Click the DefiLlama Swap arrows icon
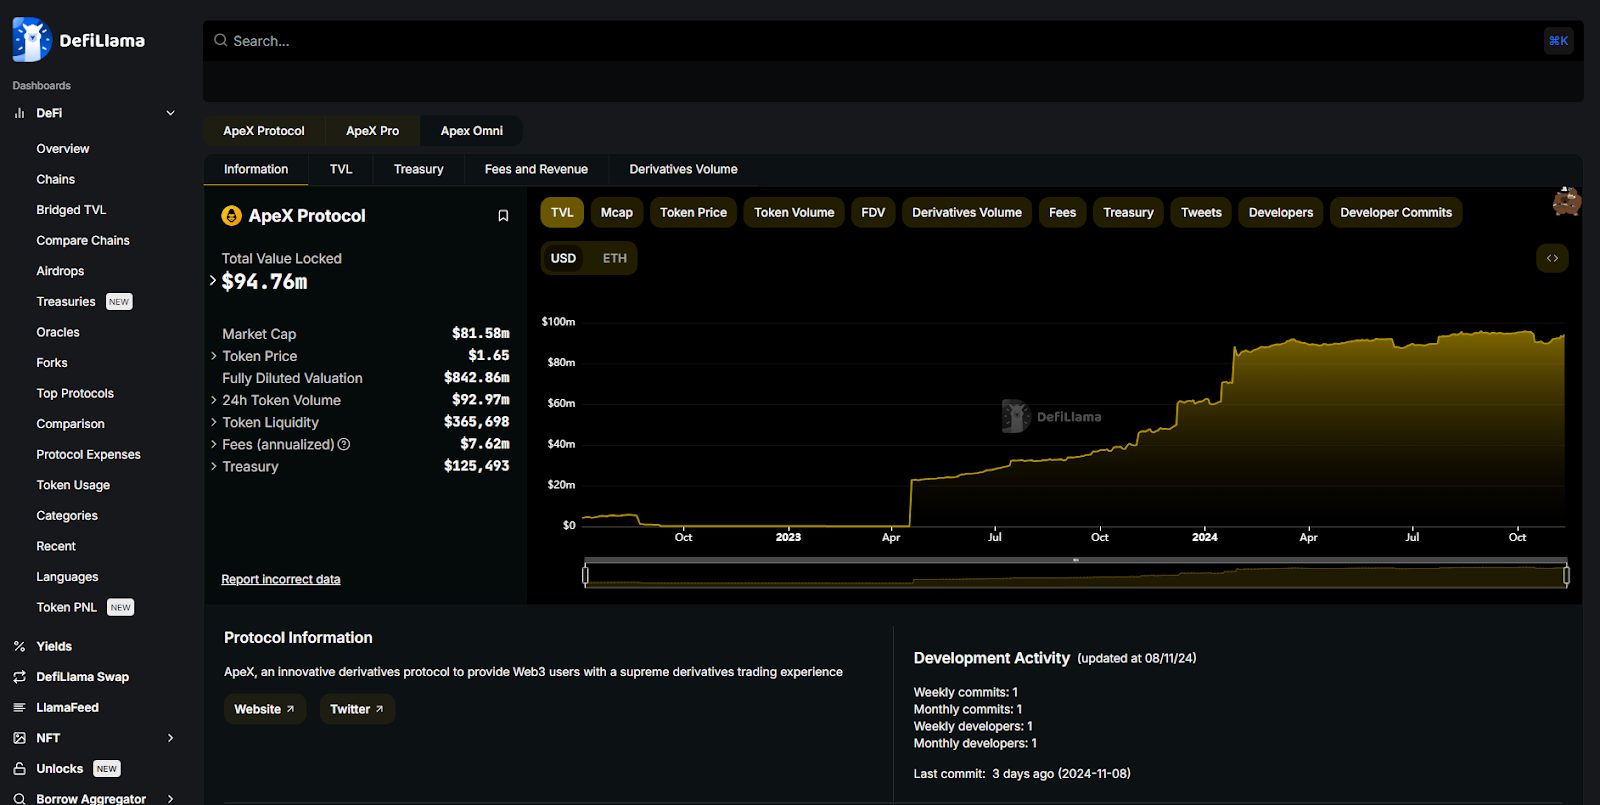1600x805 pixels. tap(19, 677)
